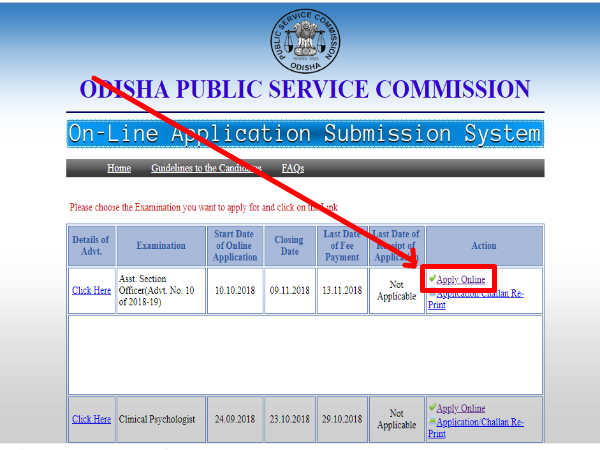Viewport: 600px width, 450px height.
Task: Click 'Action' column header
Action: point(484,246)
